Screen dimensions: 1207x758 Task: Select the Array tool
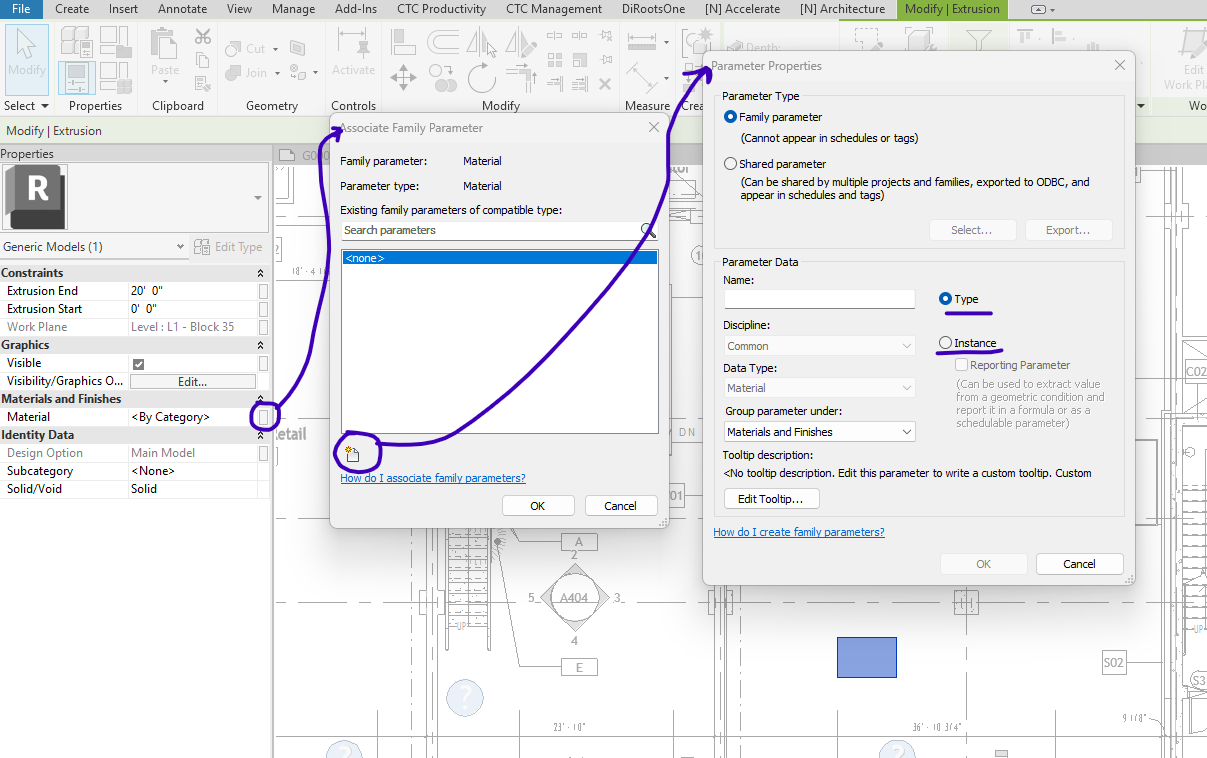click(x=555, y=60)
